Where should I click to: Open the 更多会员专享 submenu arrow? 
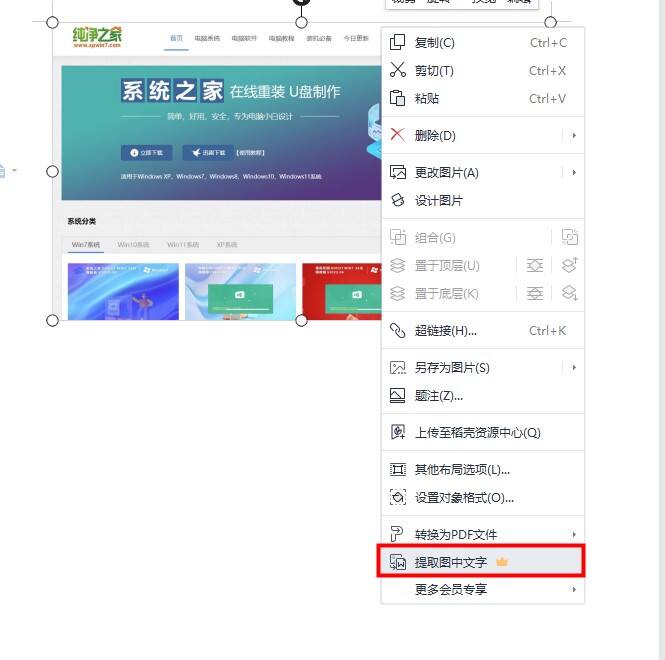coord(574,590)
